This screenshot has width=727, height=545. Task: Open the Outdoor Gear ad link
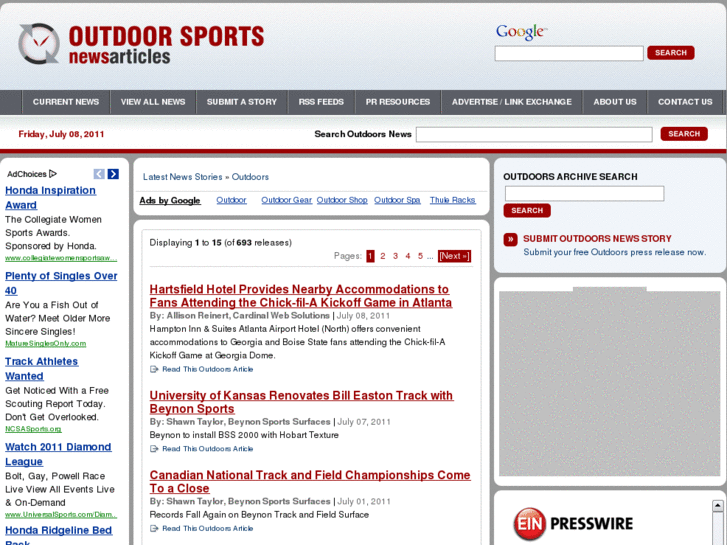[x=287, y=200]
